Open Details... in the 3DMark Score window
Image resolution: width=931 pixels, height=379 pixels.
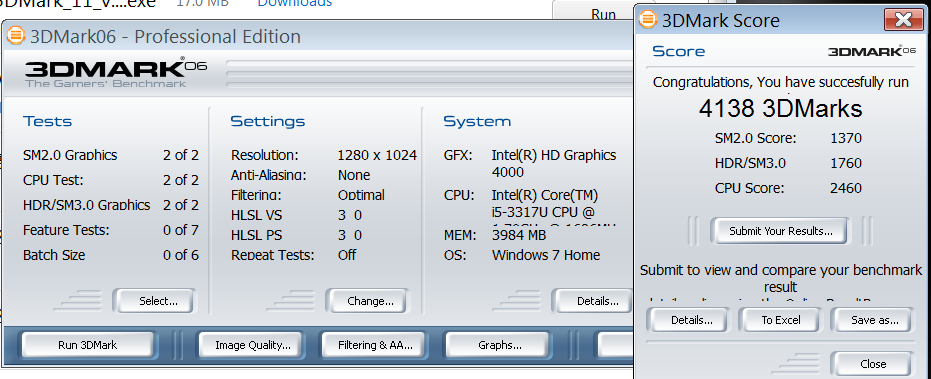pos(688,320)
